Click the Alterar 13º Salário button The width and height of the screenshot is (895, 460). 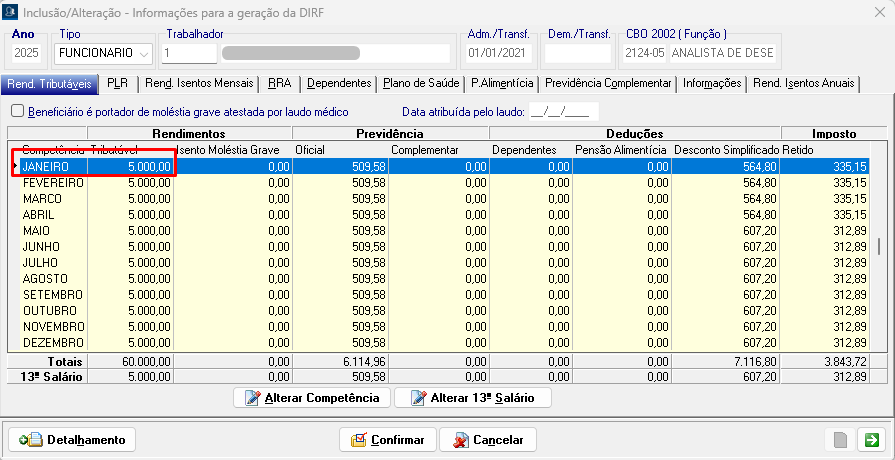(472, 398)
